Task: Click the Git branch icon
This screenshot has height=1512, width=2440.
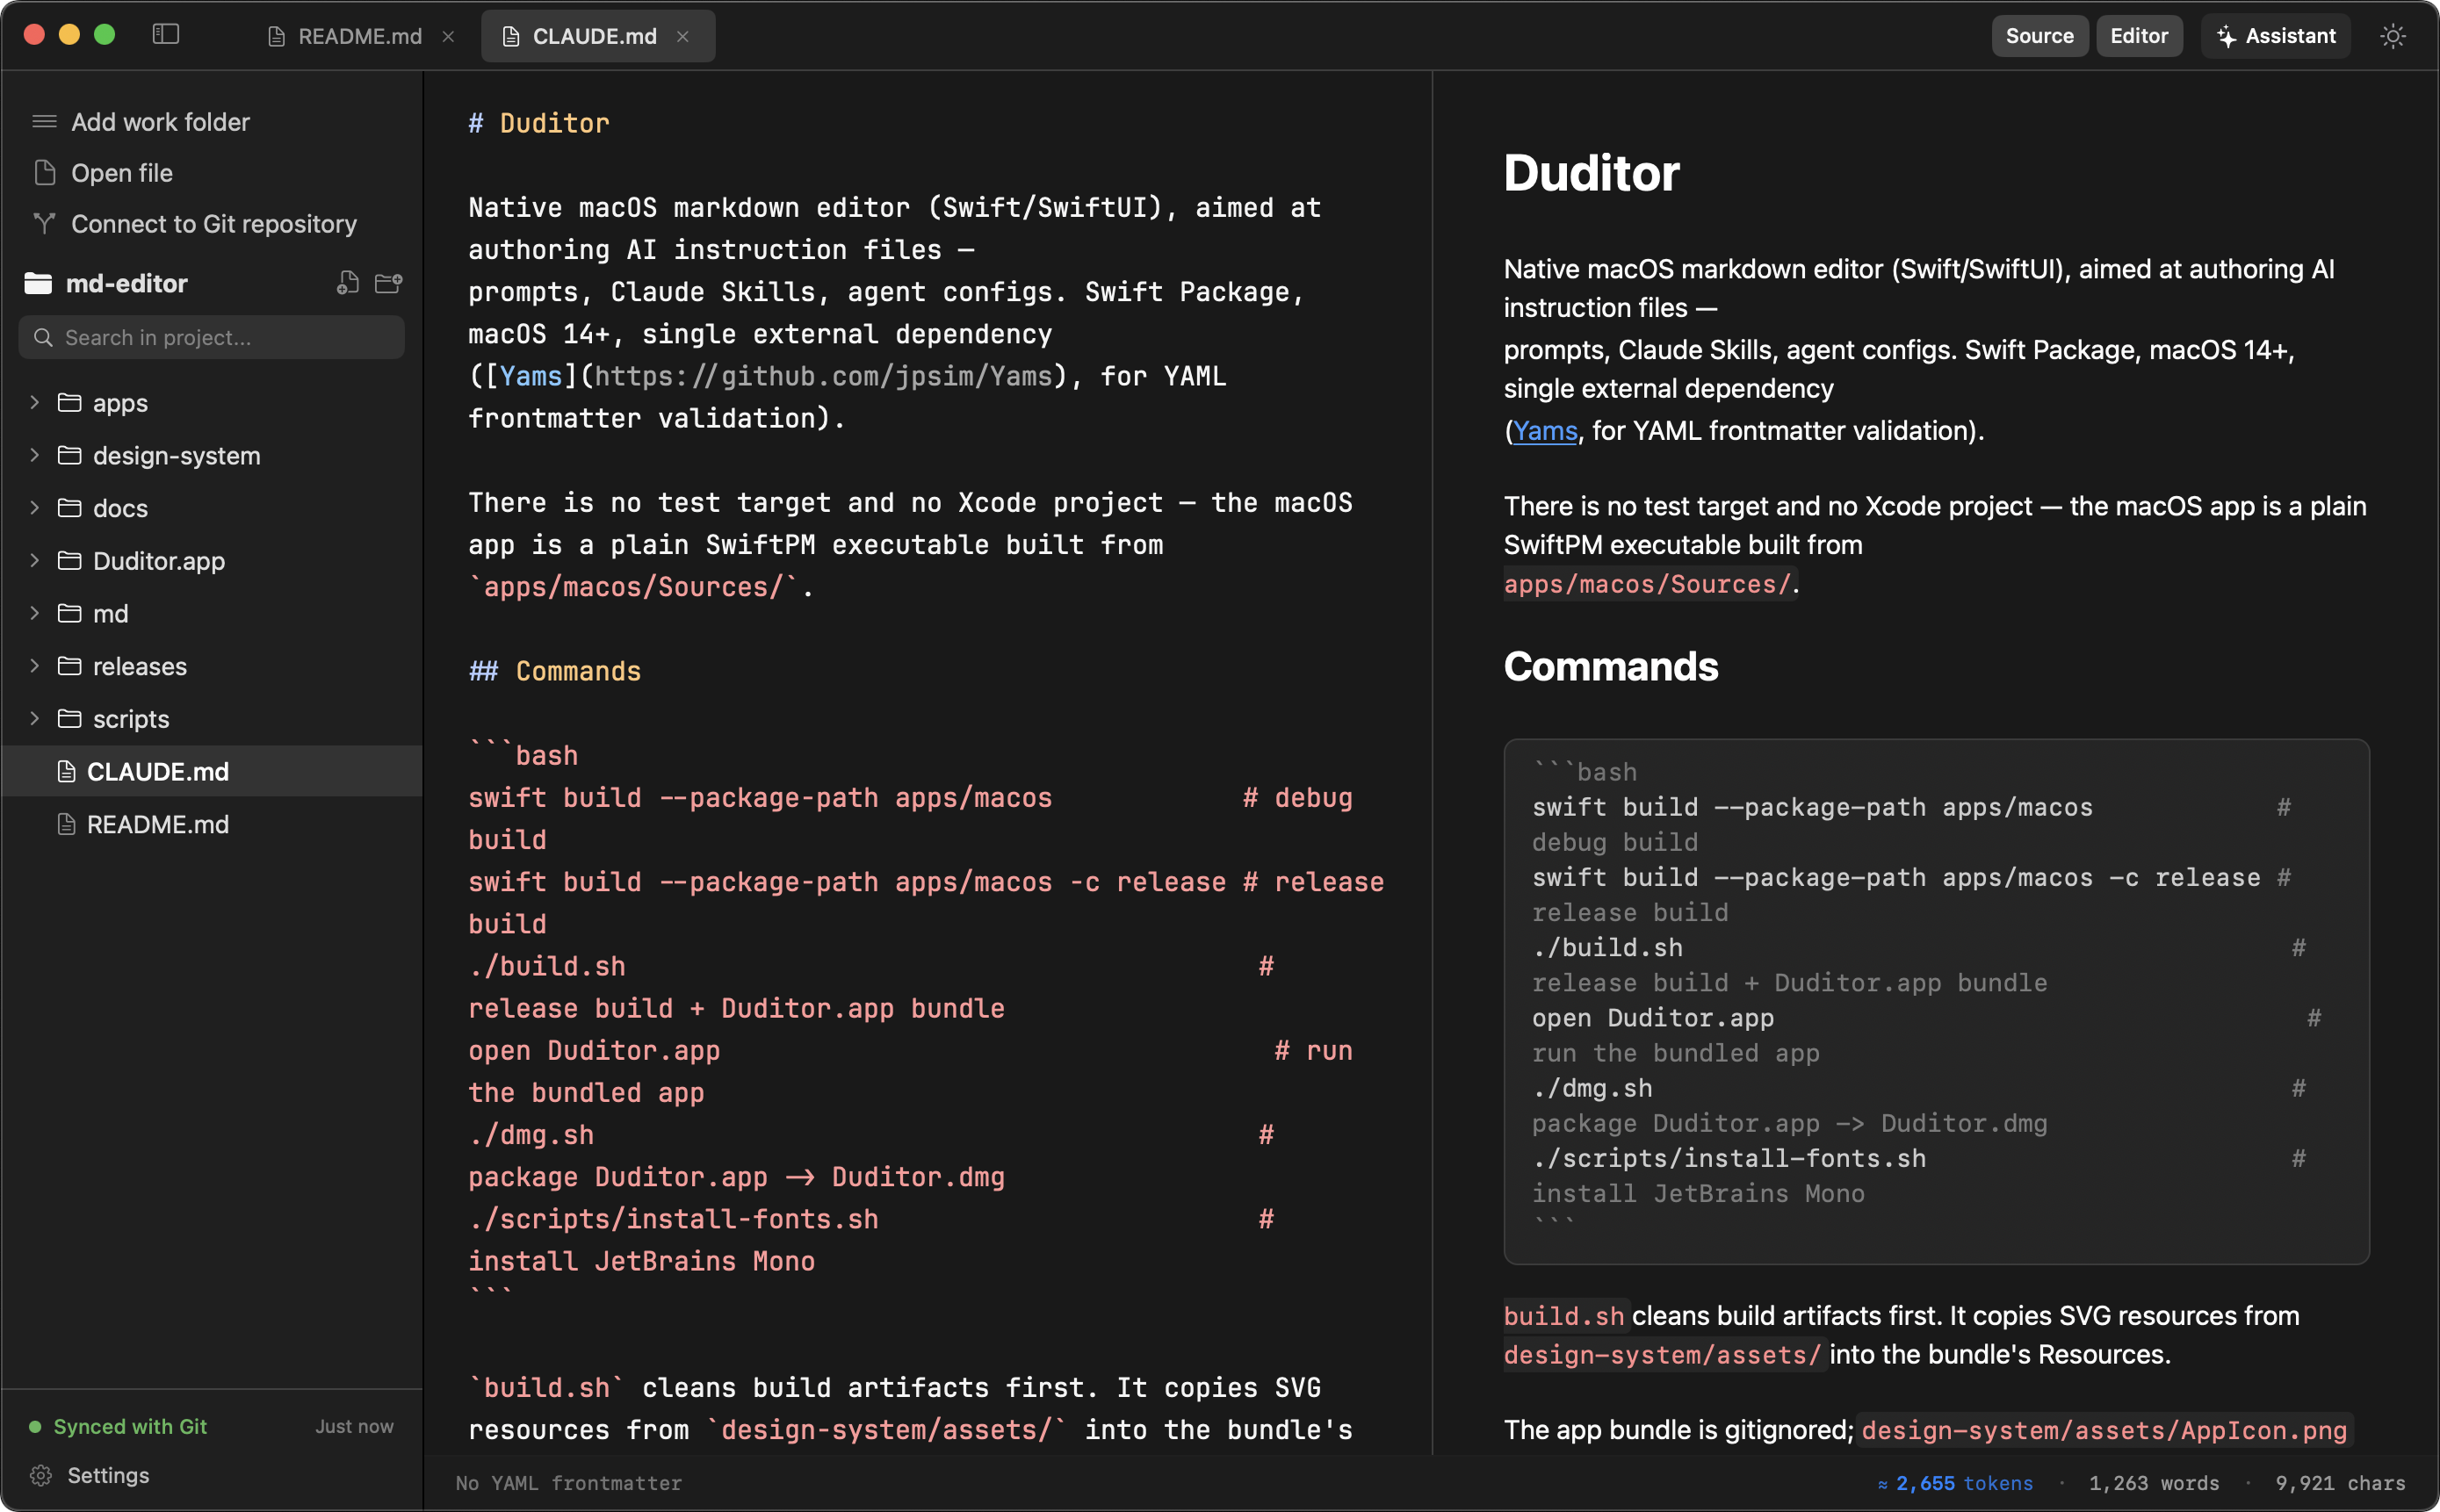Action: 44,223
